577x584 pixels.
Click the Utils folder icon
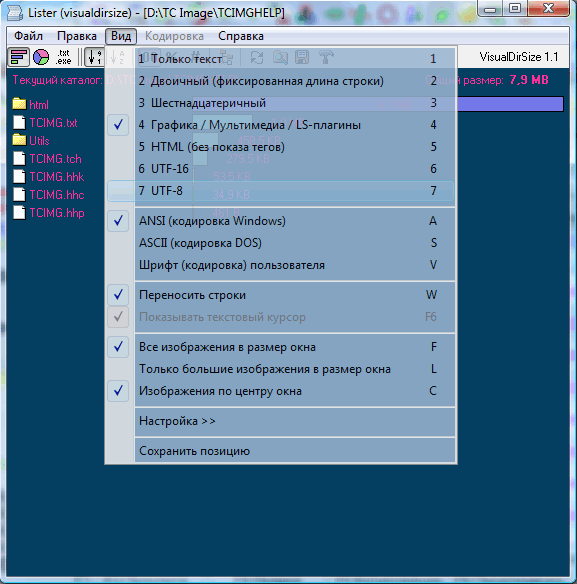(x=19, y=140)
